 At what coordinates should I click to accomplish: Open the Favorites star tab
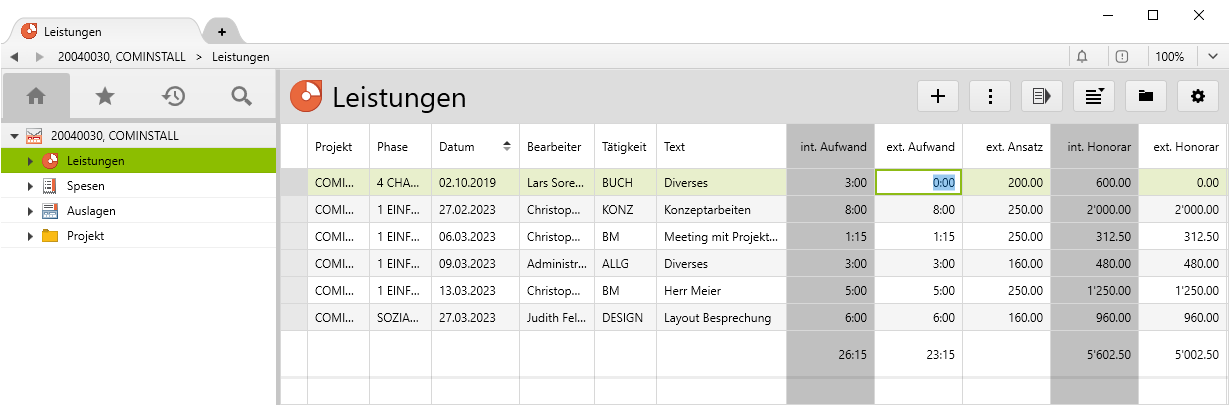[x=105, y=96]
